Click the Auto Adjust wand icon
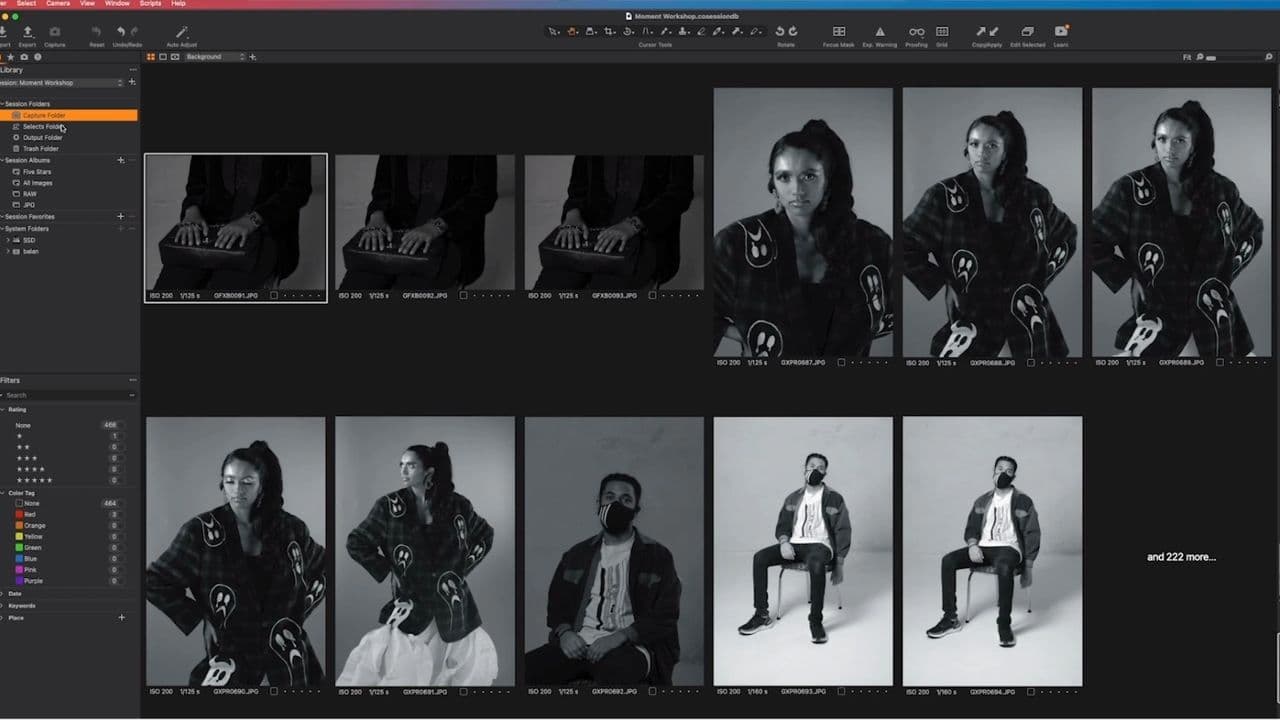This screenshot has height=720, width=1280. coord(181,33)
